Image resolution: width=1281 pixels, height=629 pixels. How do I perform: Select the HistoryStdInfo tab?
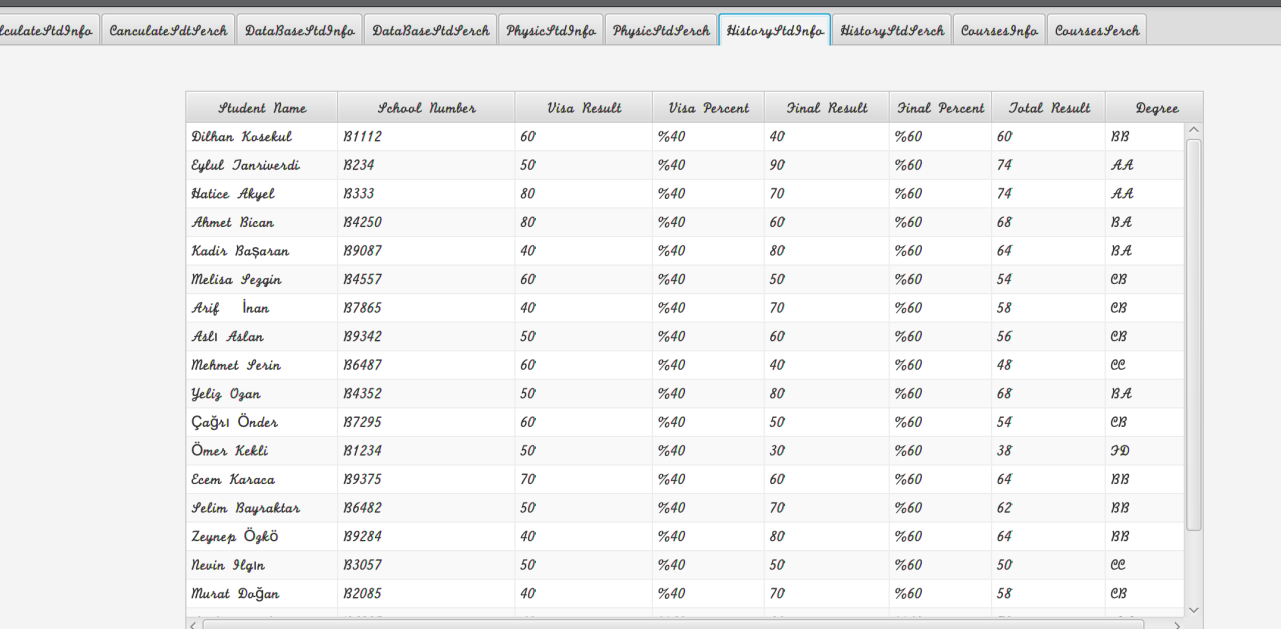[775, 30]
